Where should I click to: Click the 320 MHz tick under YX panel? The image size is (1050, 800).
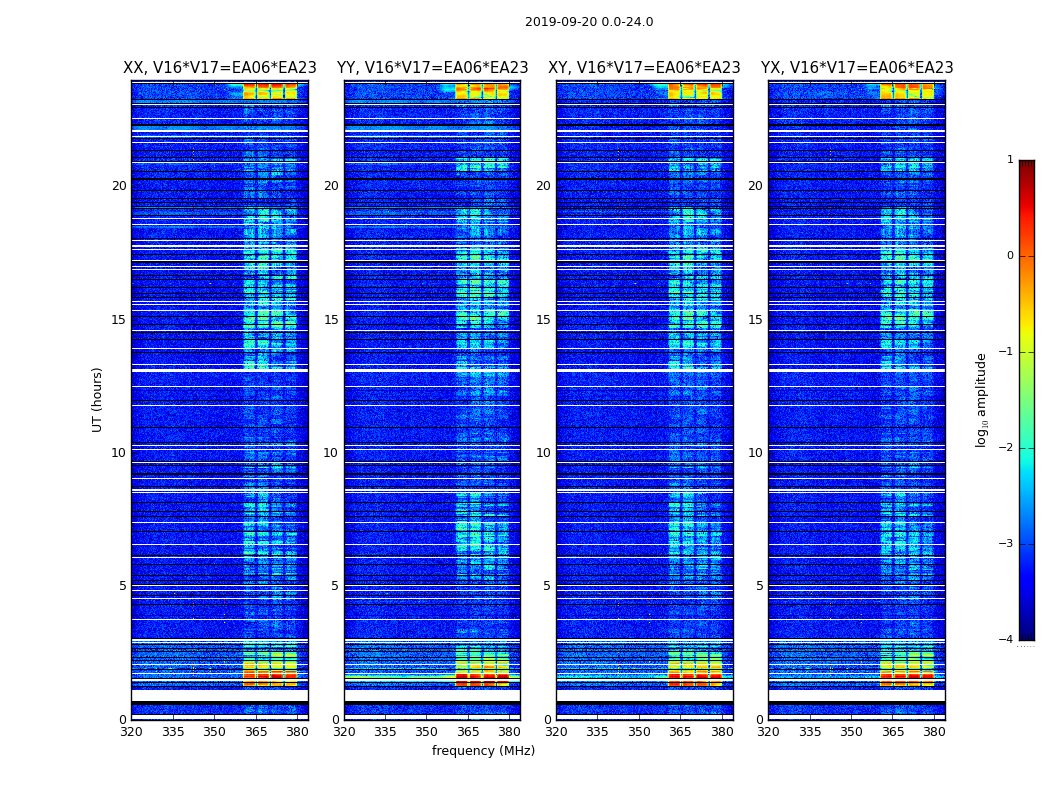coord(769,732)
